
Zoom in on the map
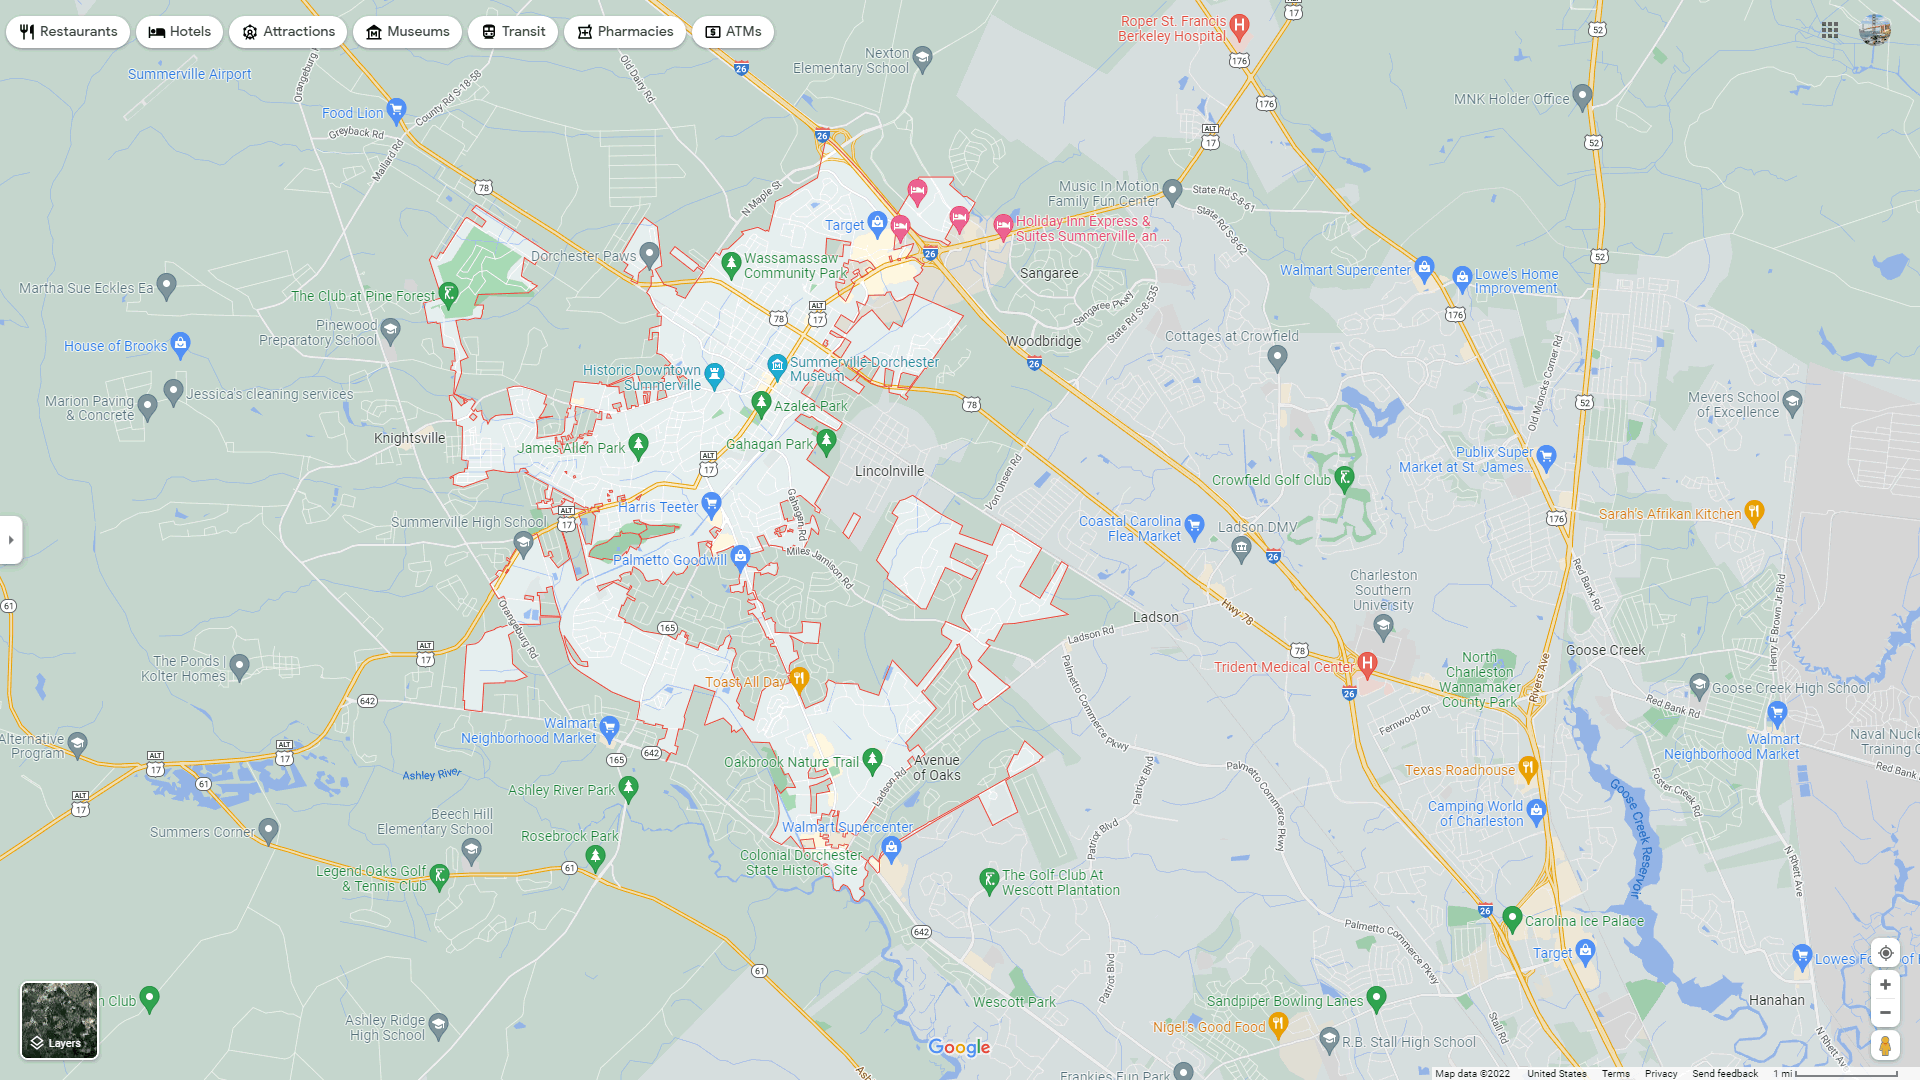point(1885,985)
